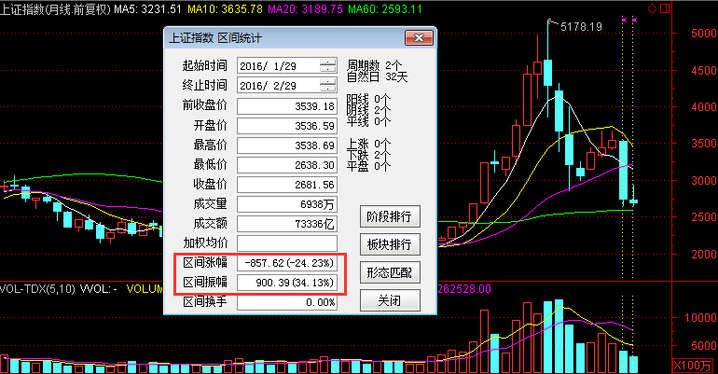The width and height of the screenshot is (718, 374).
Task: Click the left magenta interval start marker
Action: (623, 20)
